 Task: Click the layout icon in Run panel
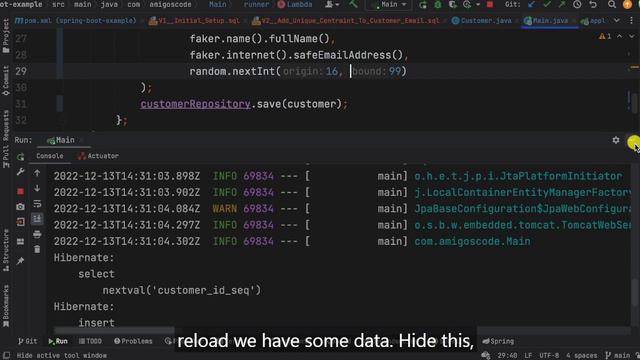pos(20,242)
